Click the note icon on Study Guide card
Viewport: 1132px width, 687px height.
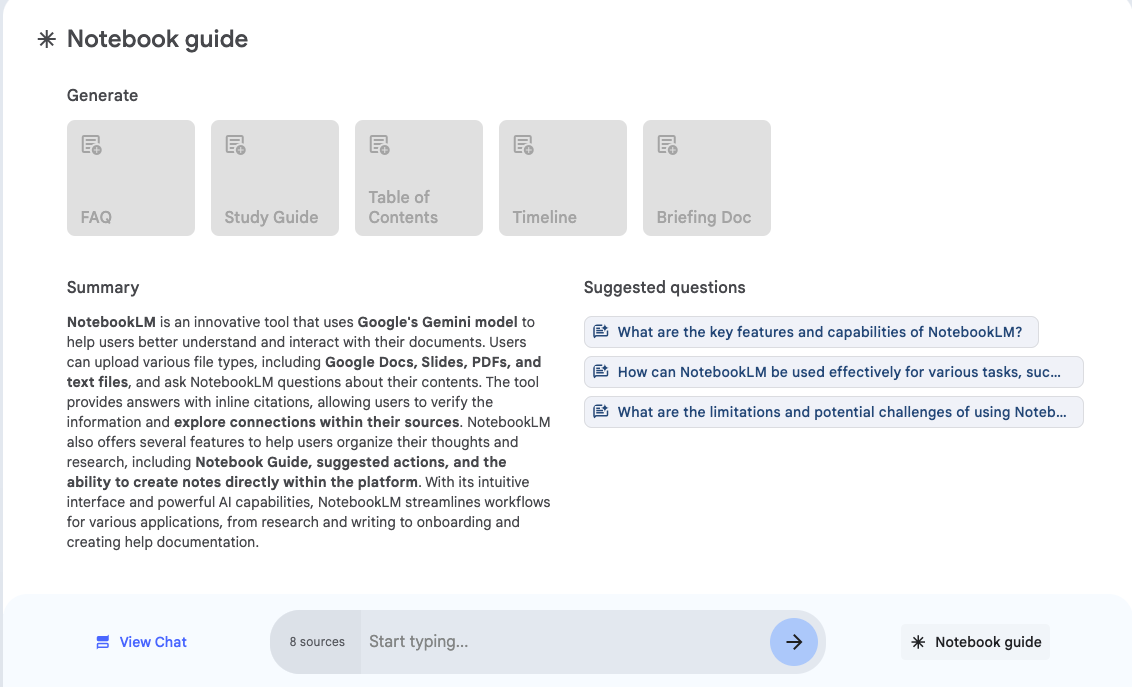(236, 145)
